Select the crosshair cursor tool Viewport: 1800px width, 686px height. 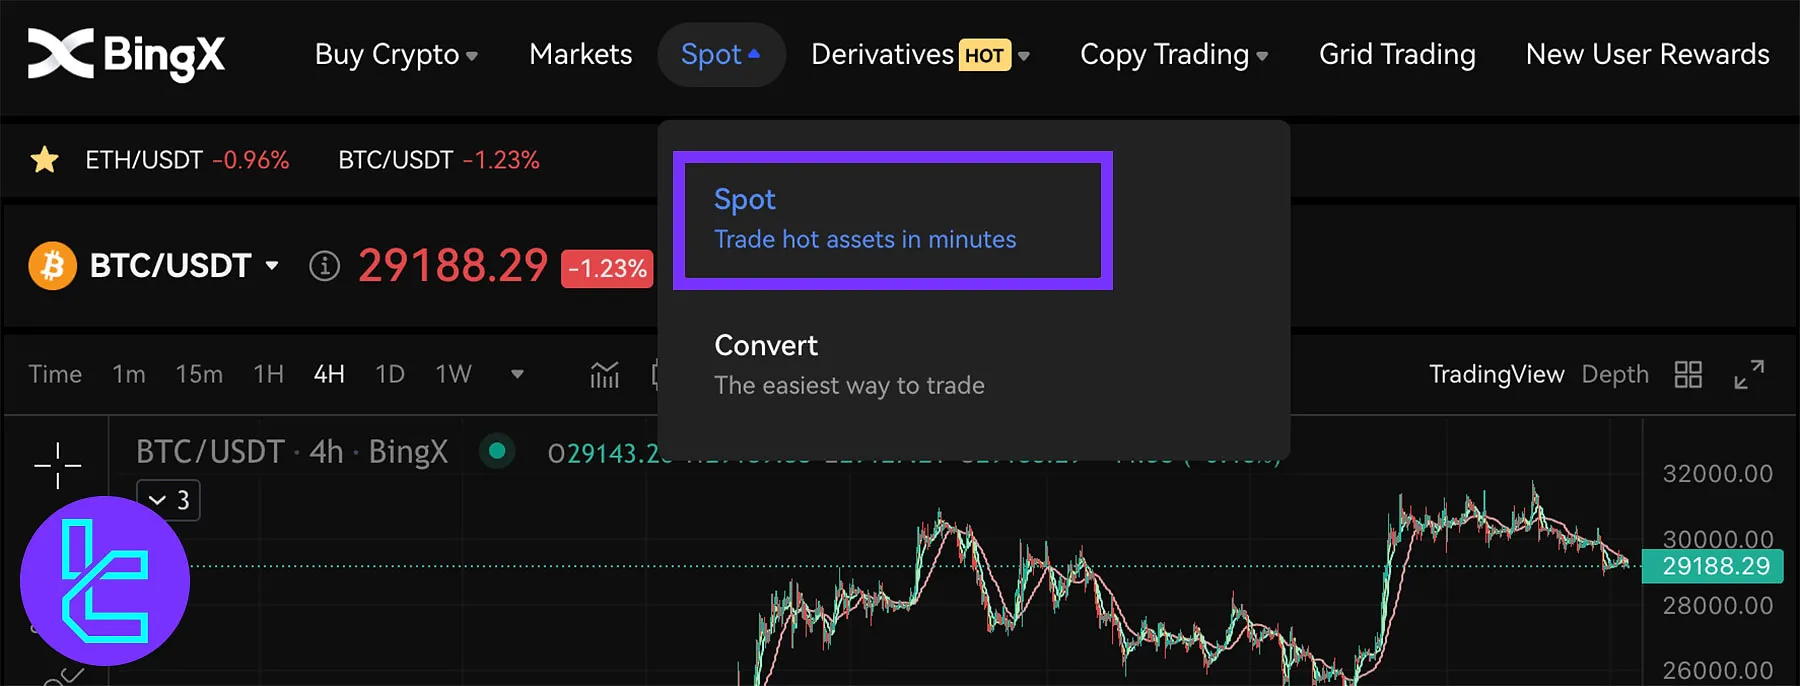pos(57,465)
